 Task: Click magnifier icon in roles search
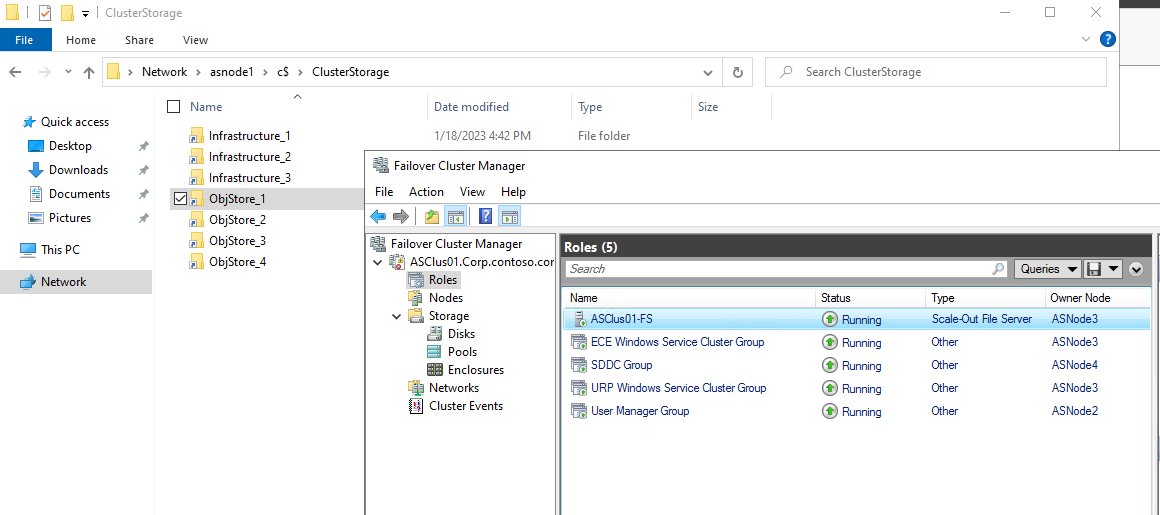coord(999,269)
